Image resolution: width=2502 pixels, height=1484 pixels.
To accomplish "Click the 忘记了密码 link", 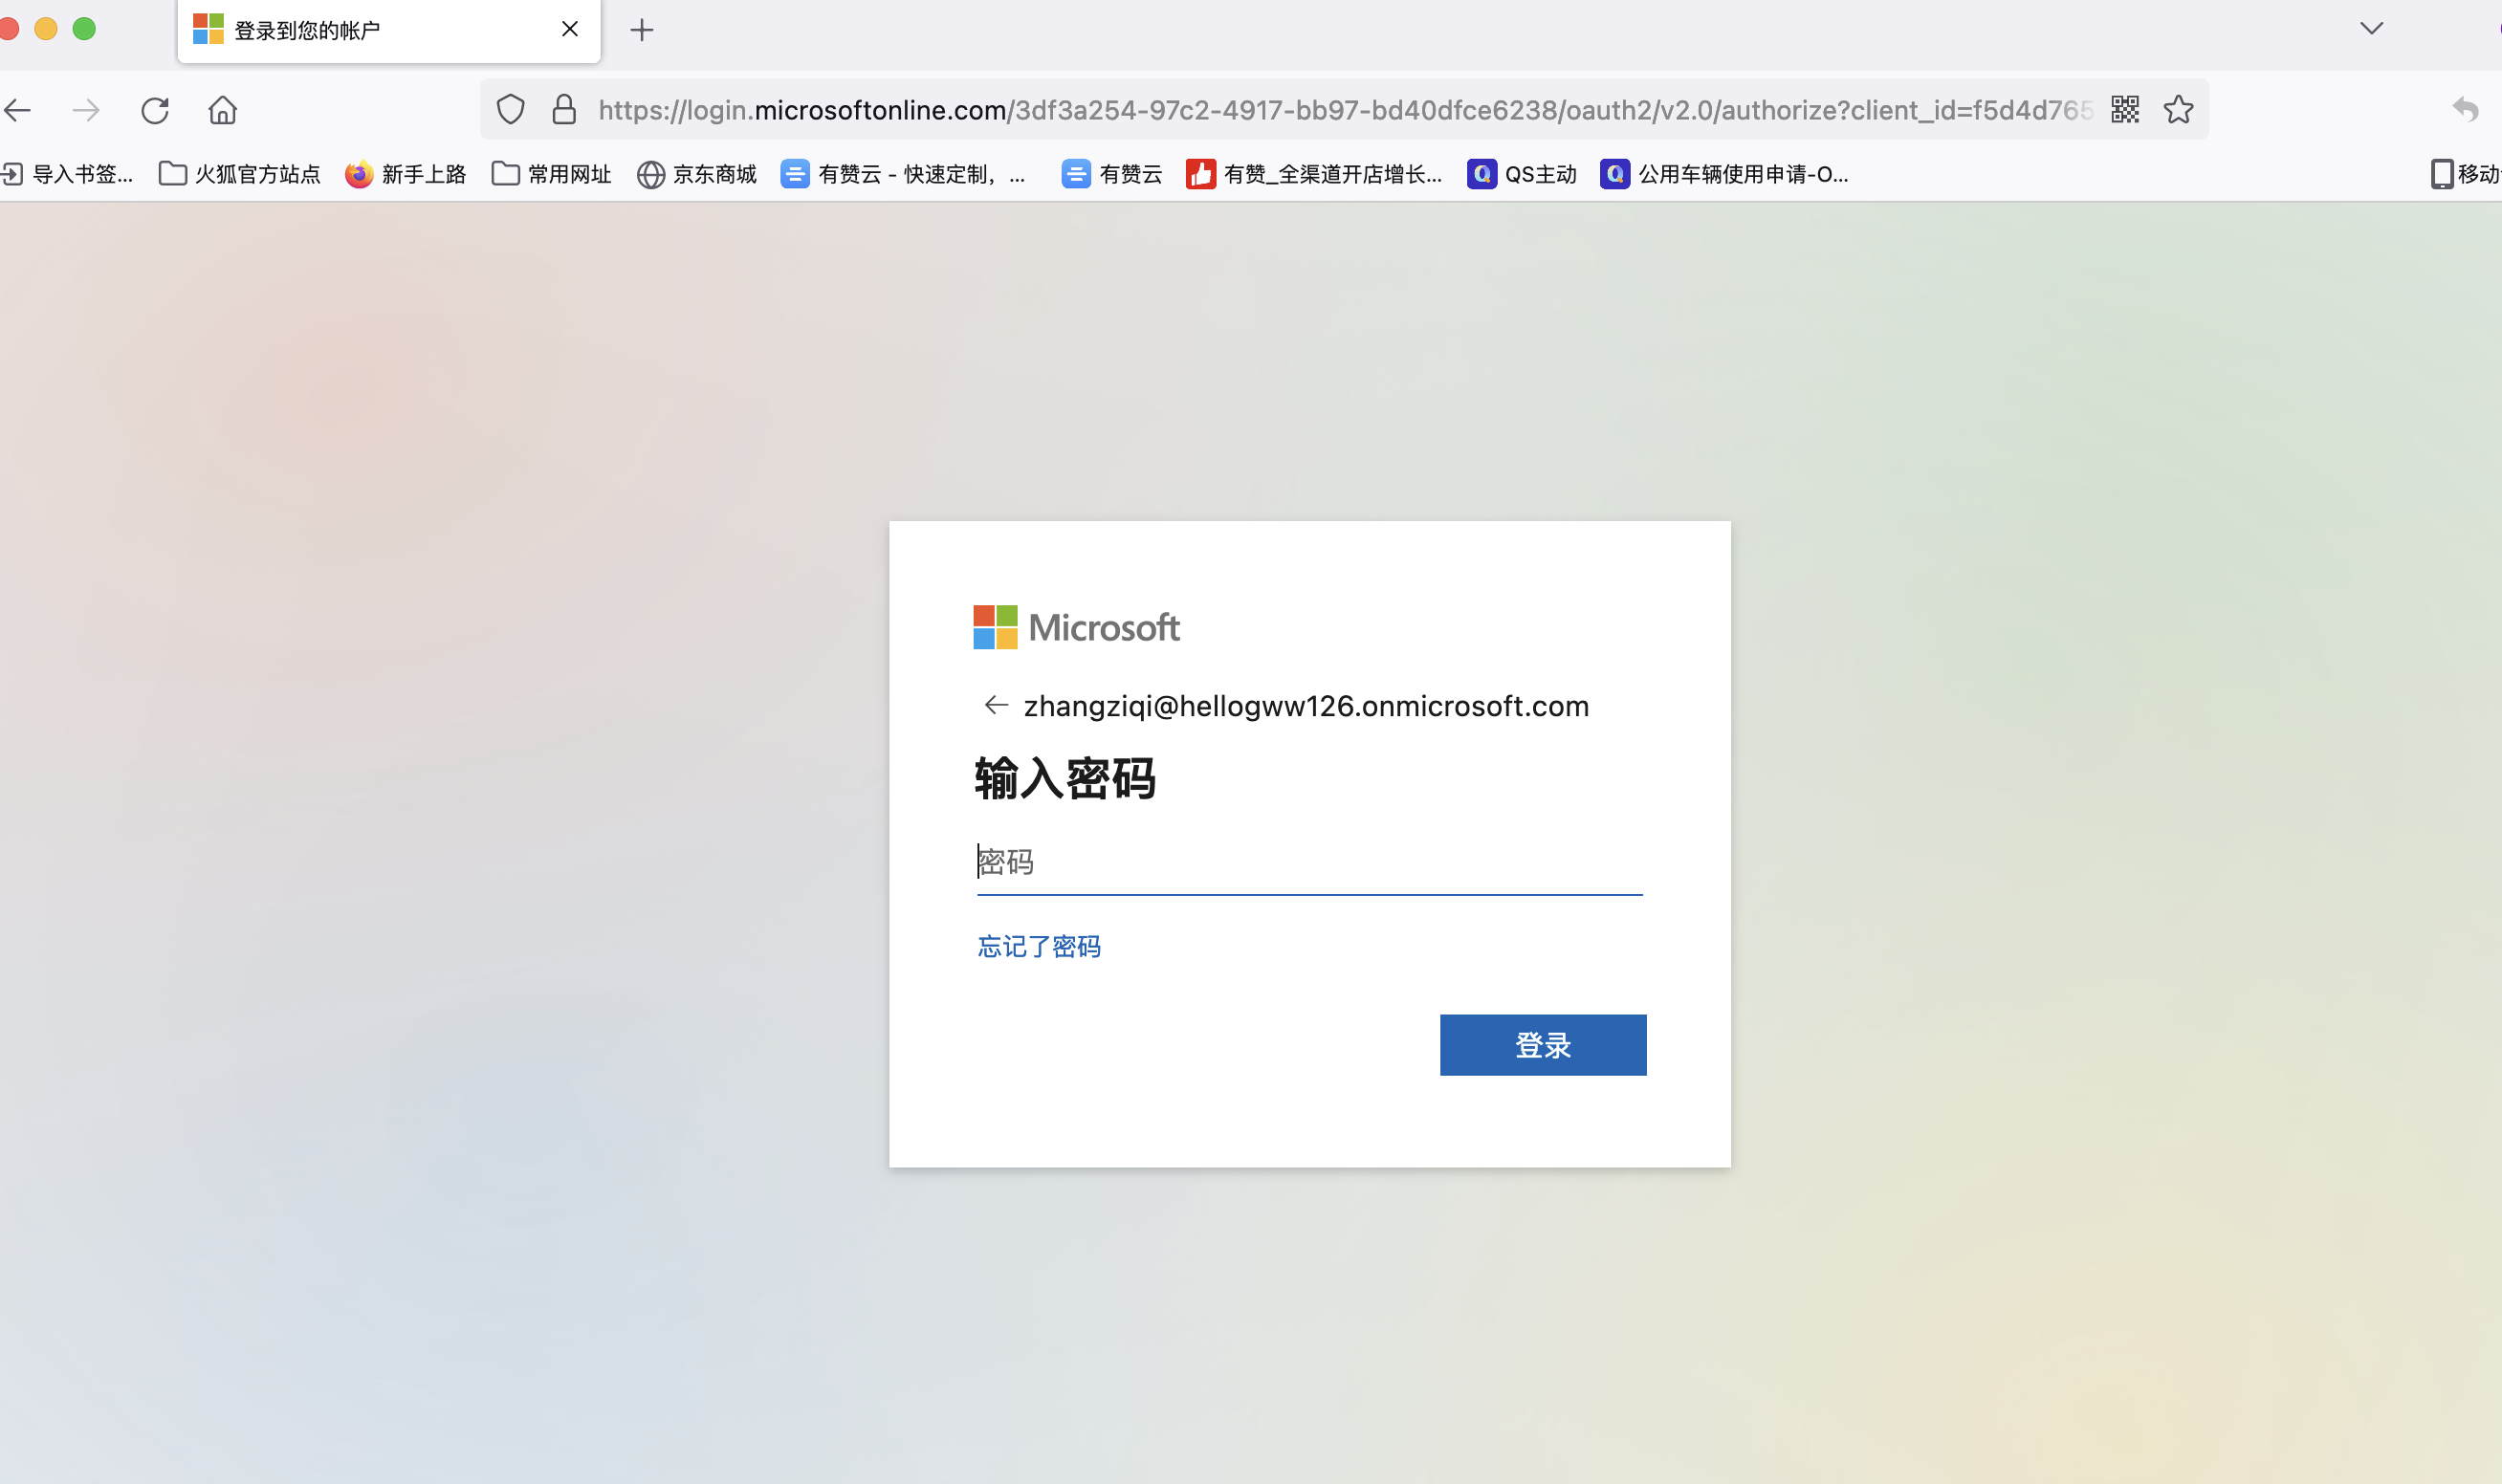I will tap(1039, 947).
